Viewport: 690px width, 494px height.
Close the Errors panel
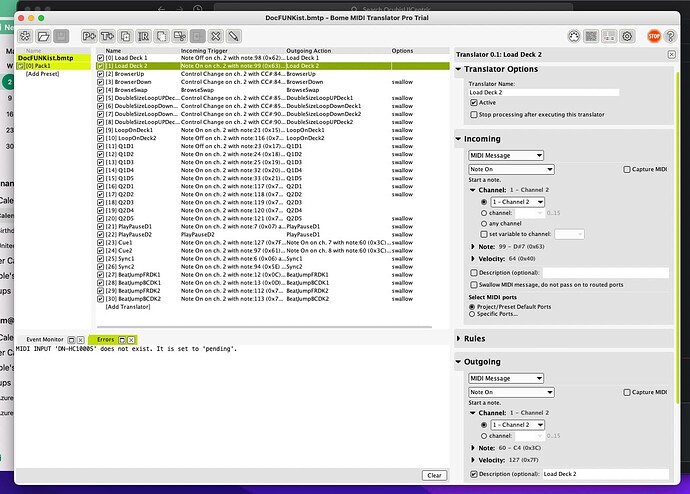(x=131, y=340)
